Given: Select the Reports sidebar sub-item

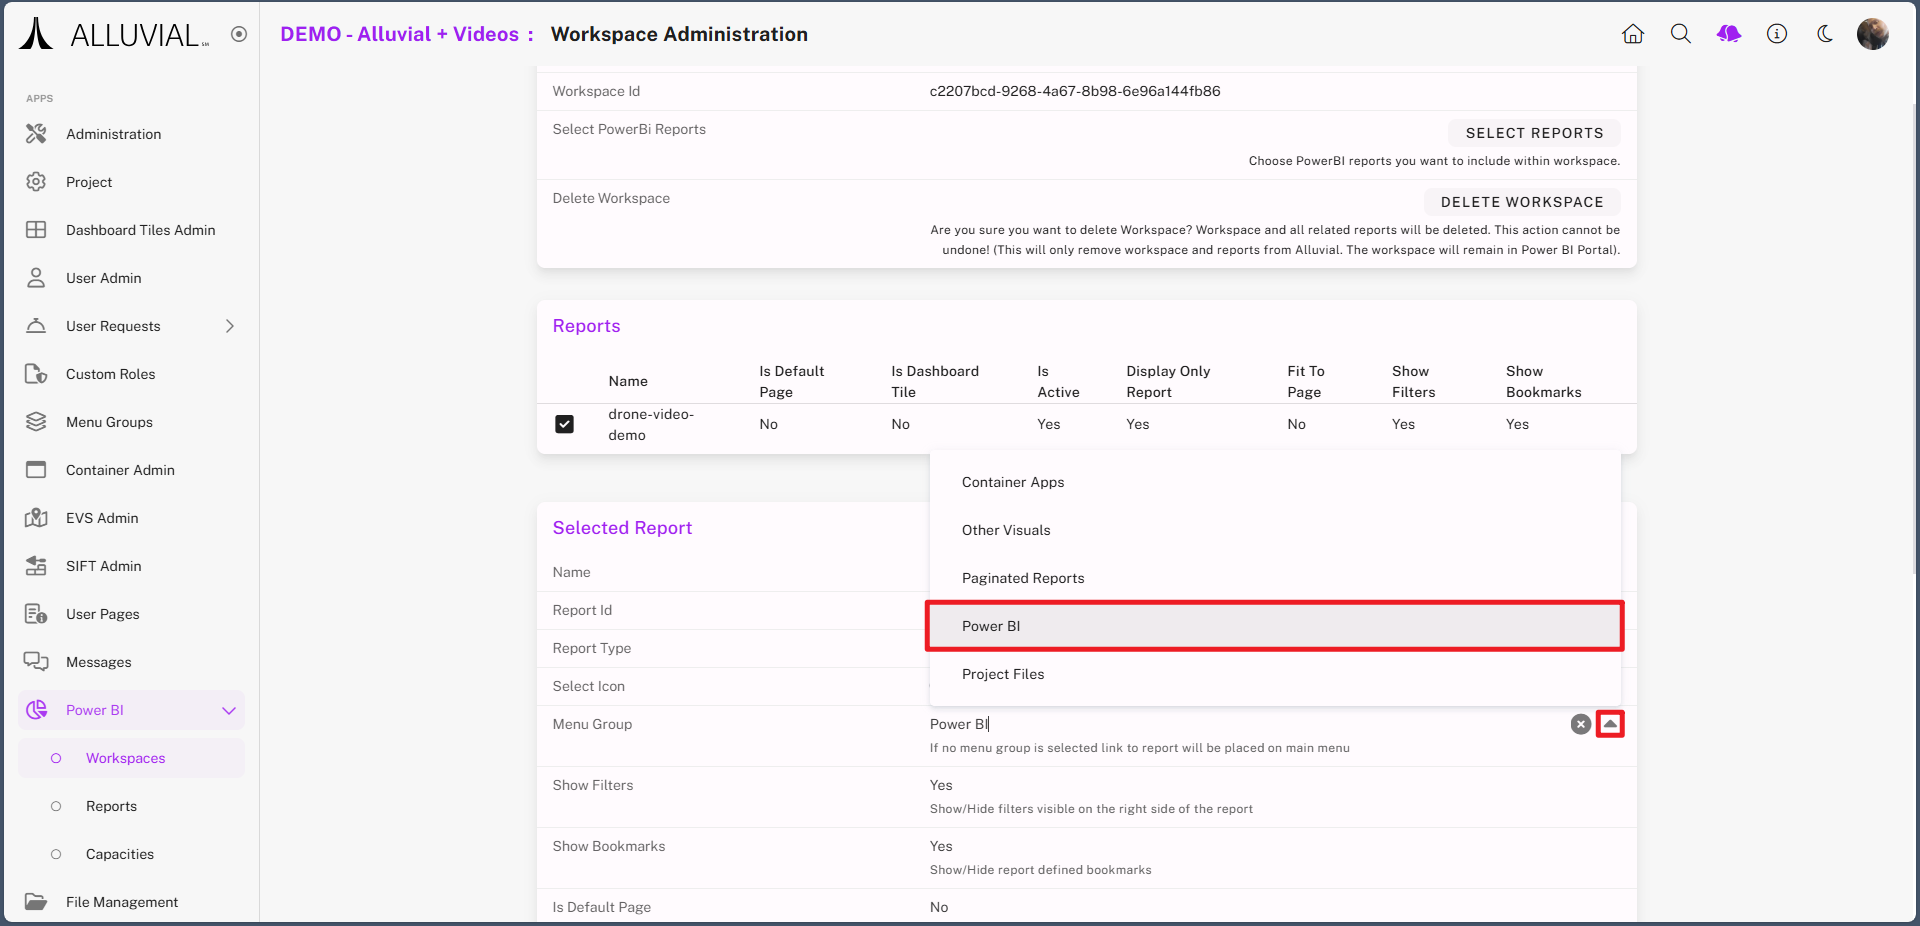Looking at the screenshot, I should [x=131, y=806].
